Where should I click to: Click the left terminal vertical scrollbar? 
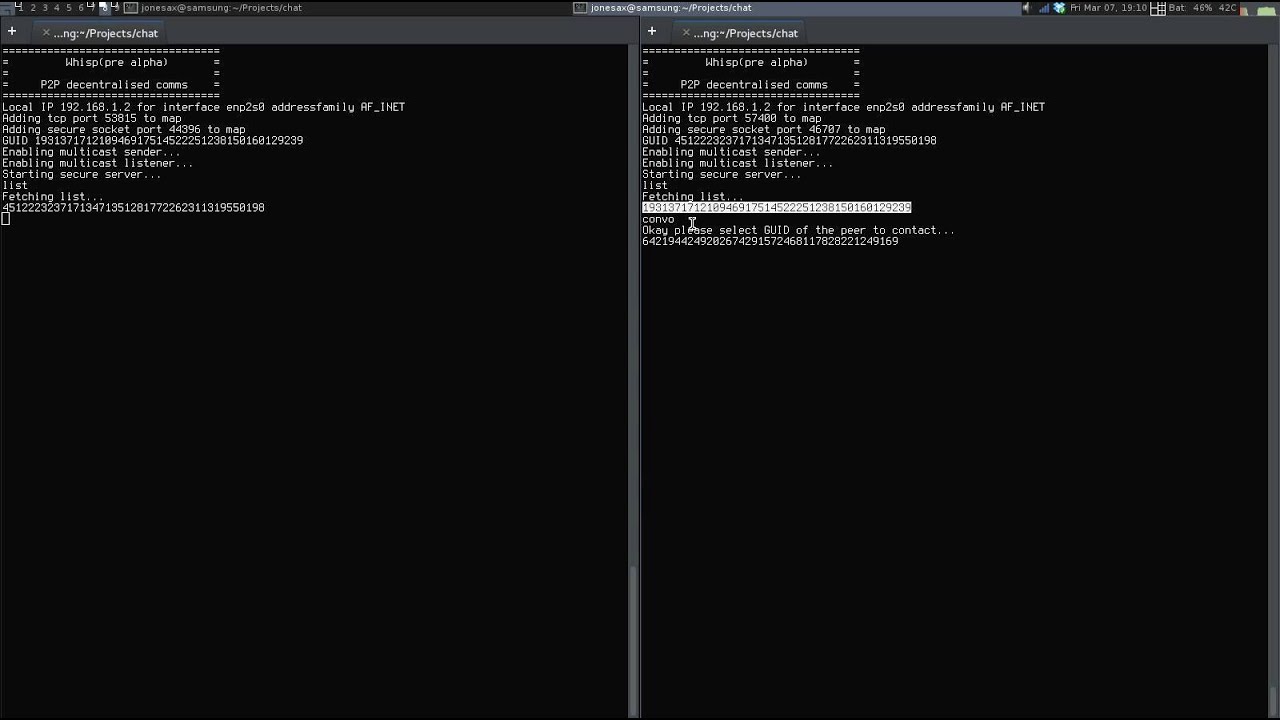632,380
